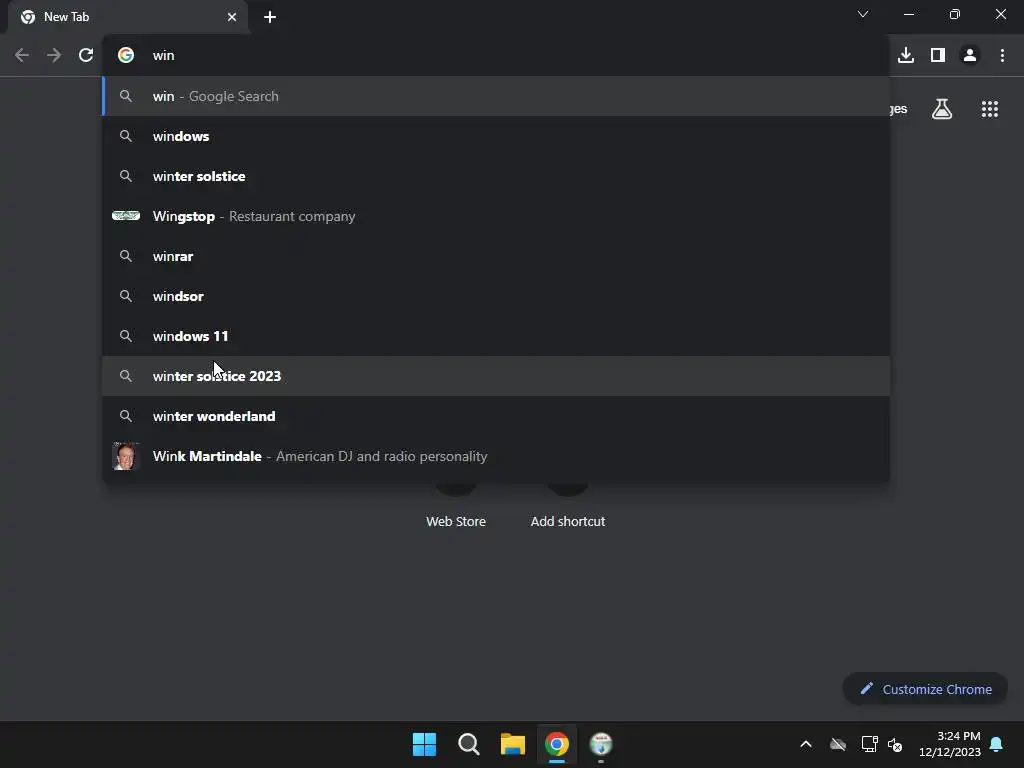Open the taskbar Search icon

point(468,744)
